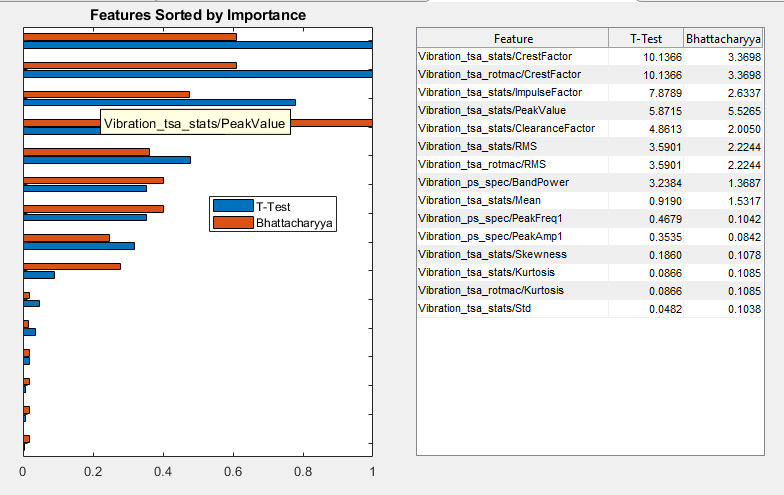Click the orange Bhattacharyya legend swatch
The width and height of the screenshot is (784, 495).
[233, 222]
